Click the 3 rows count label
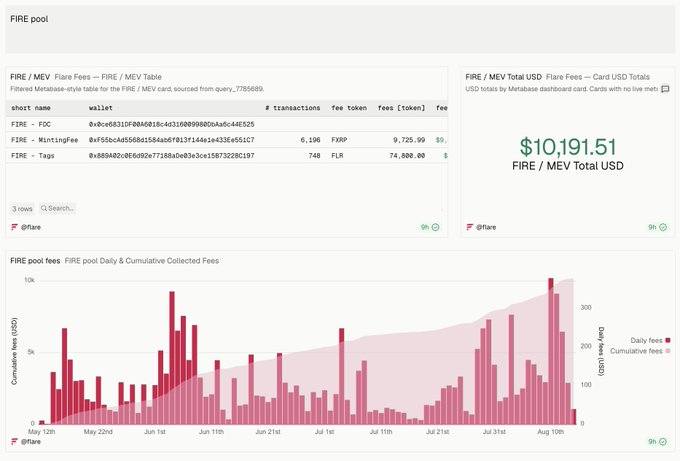The image size is (680, 461). [22, 209]
